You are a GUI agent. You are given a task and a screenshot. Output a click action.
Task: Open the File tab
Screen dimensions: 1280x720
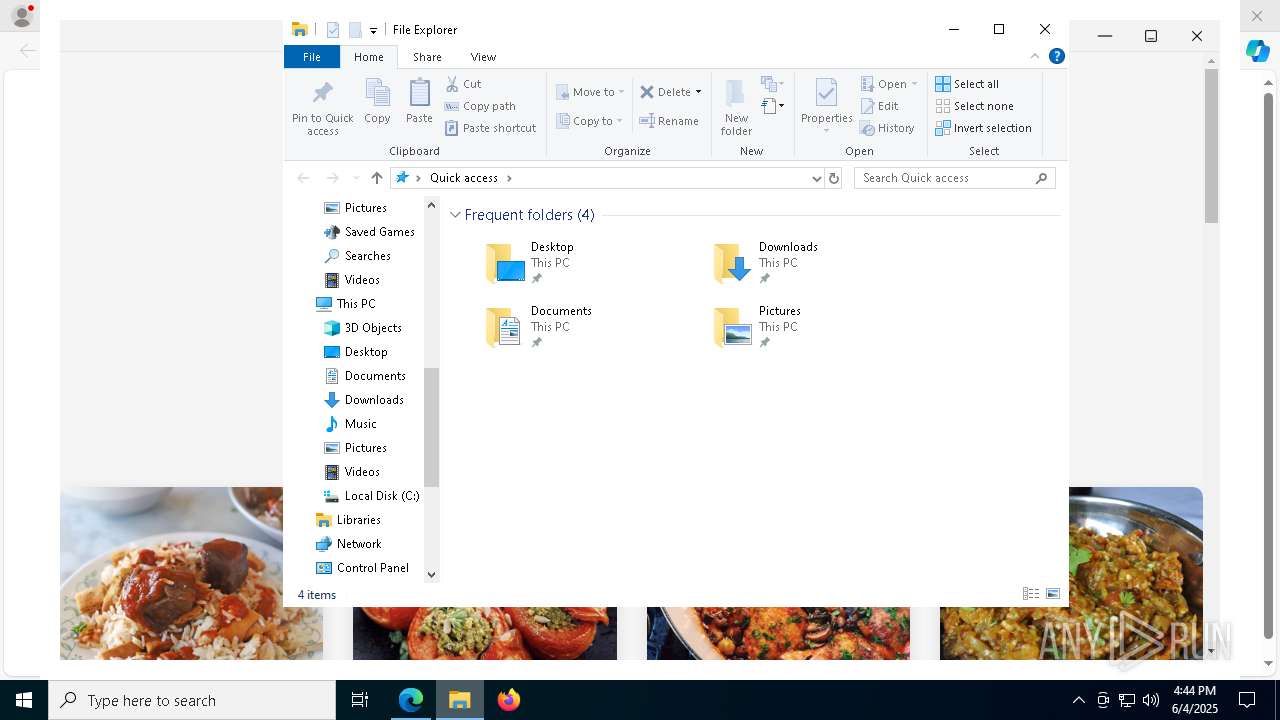point(312,57)
